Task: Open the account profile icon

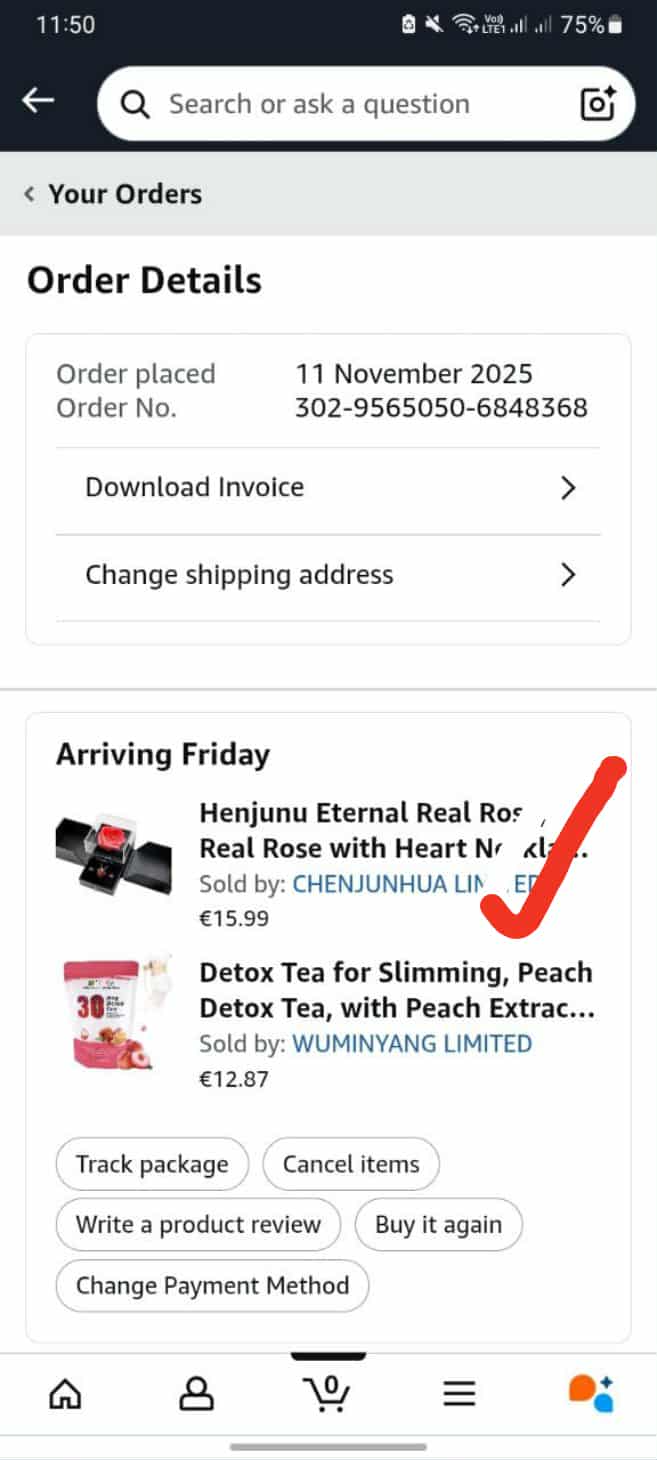Action: (196, 1392)
